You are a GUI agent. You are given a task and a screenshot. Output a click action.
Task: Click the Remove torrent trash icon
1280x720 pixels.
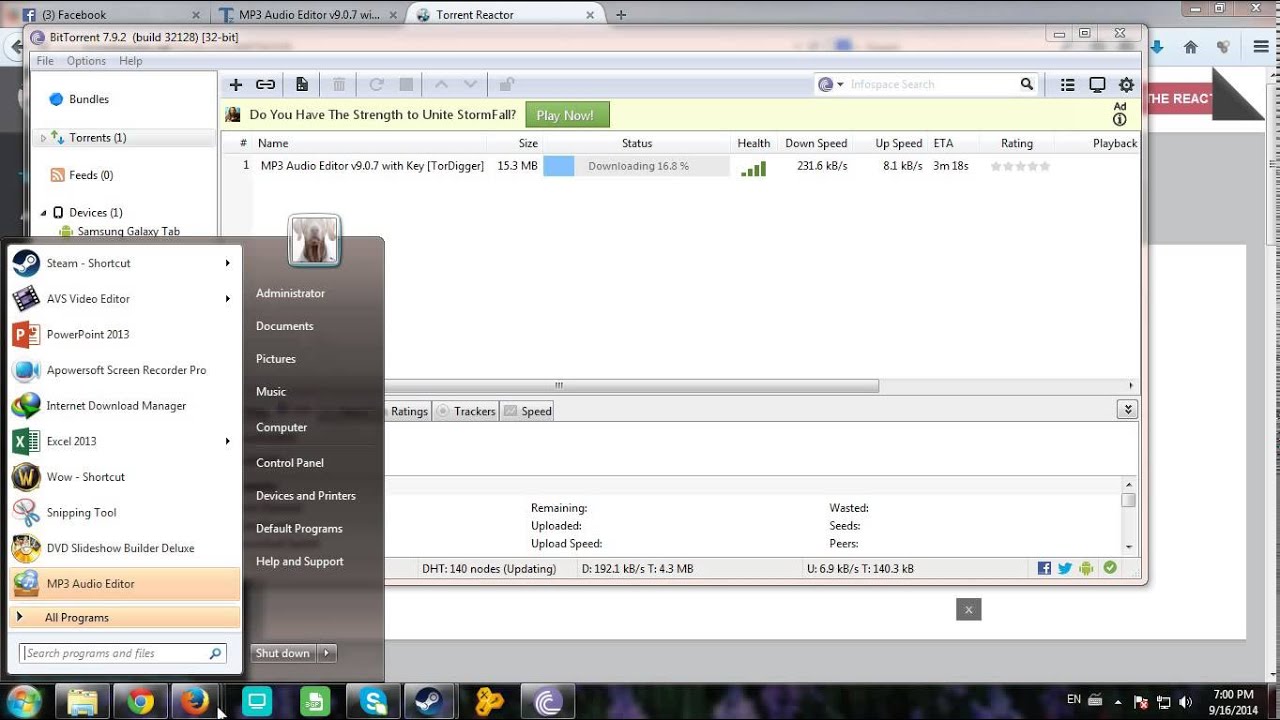(x=339, y=85)
